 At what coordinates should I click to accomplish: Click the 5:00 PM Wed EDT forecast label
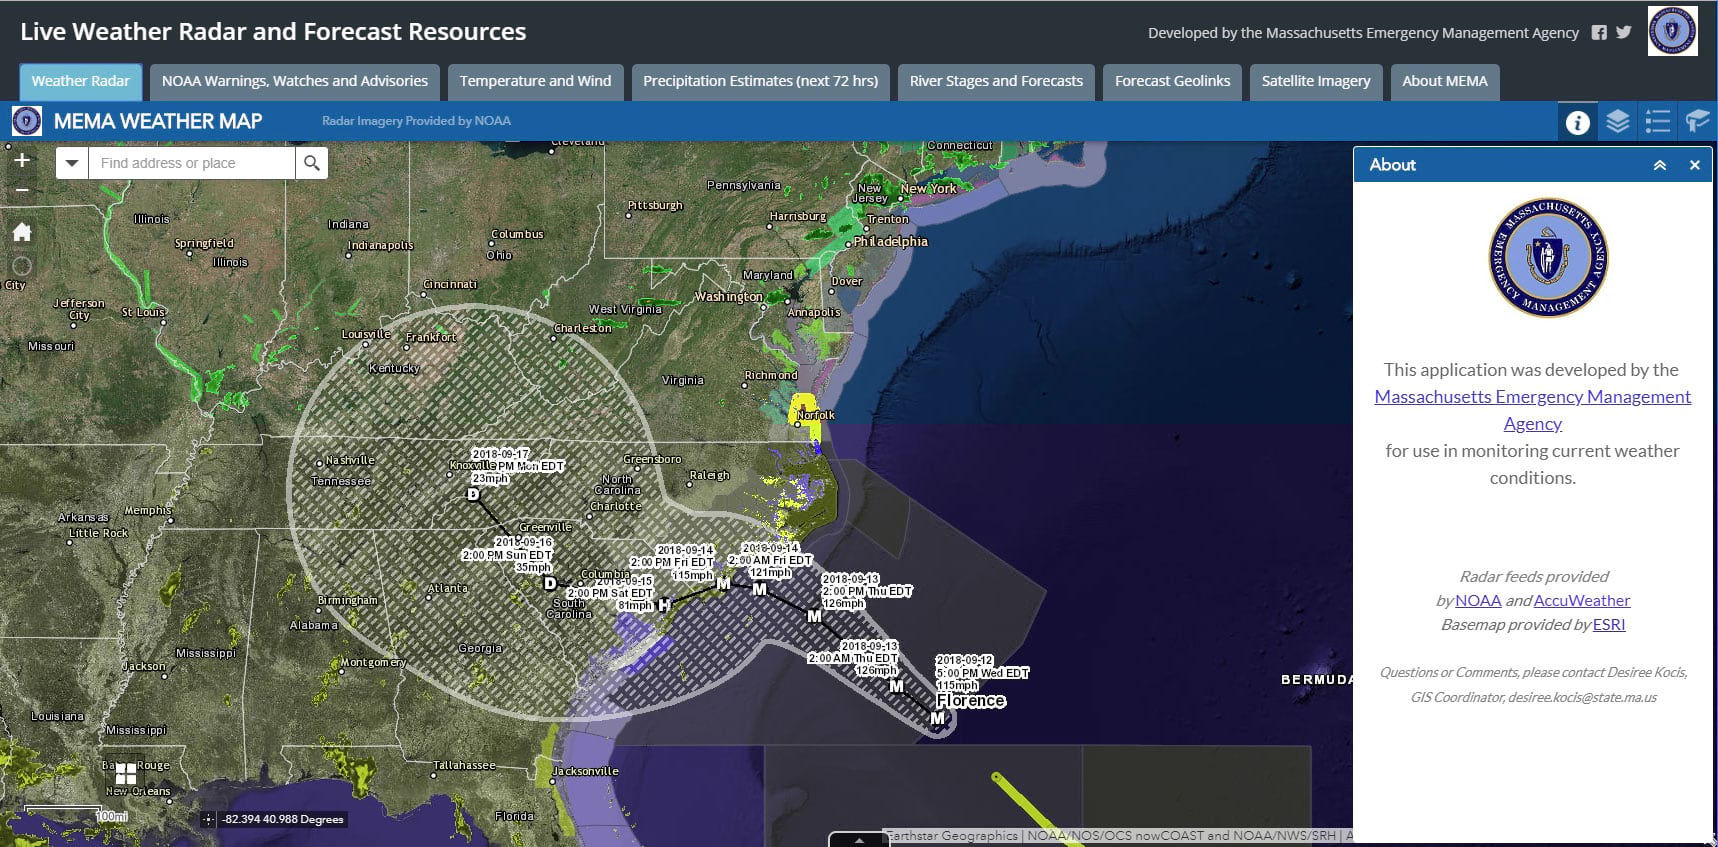[982, 673]
